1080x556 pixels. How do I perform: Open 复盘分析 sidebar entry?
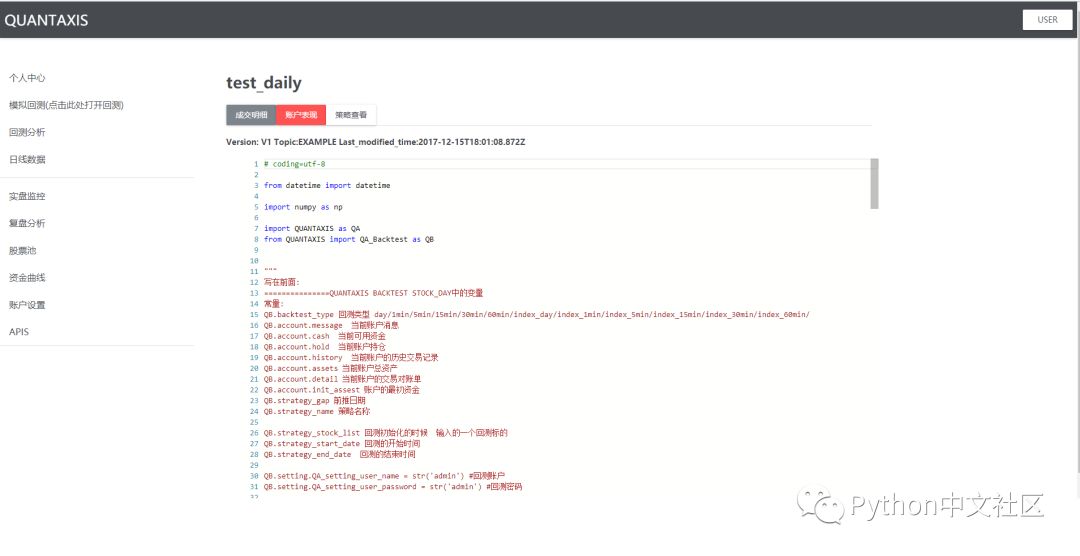(x=27, y=223)
